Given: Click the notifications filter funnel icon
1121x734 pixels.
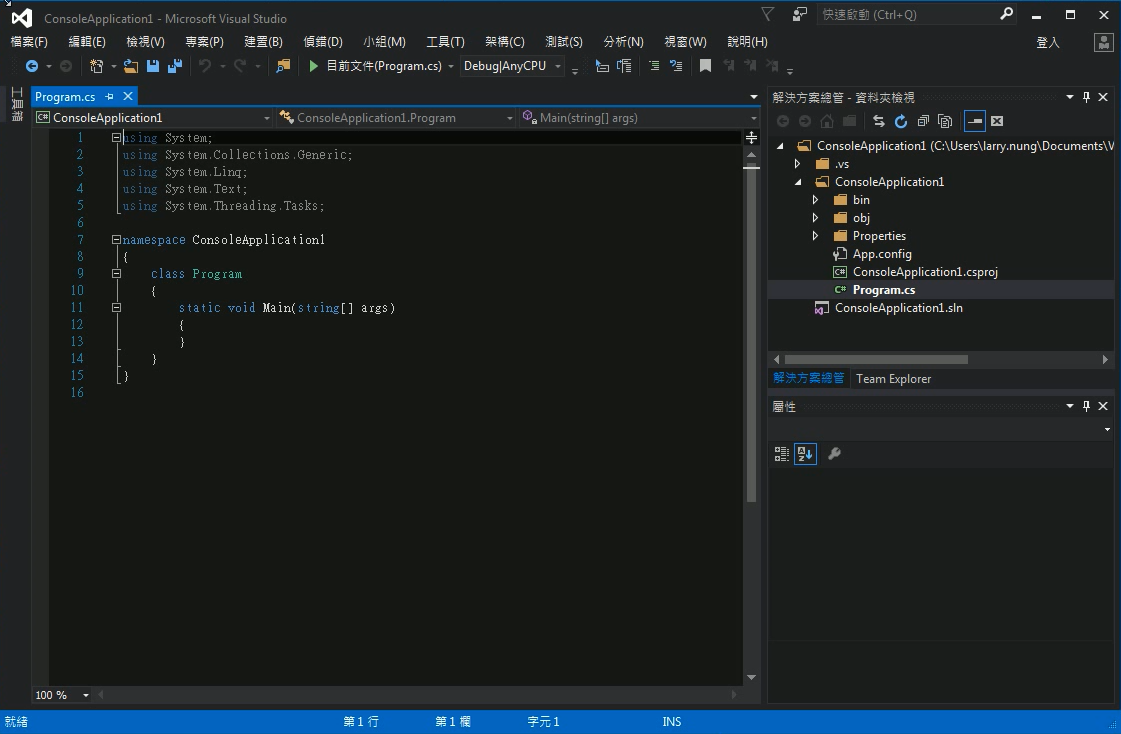Looking at the screenshot, I should tap(767, 14).
